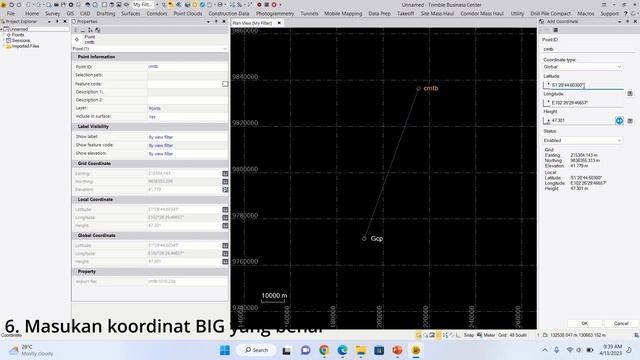Collapse the Global Coordinate section

click(75, 236)
